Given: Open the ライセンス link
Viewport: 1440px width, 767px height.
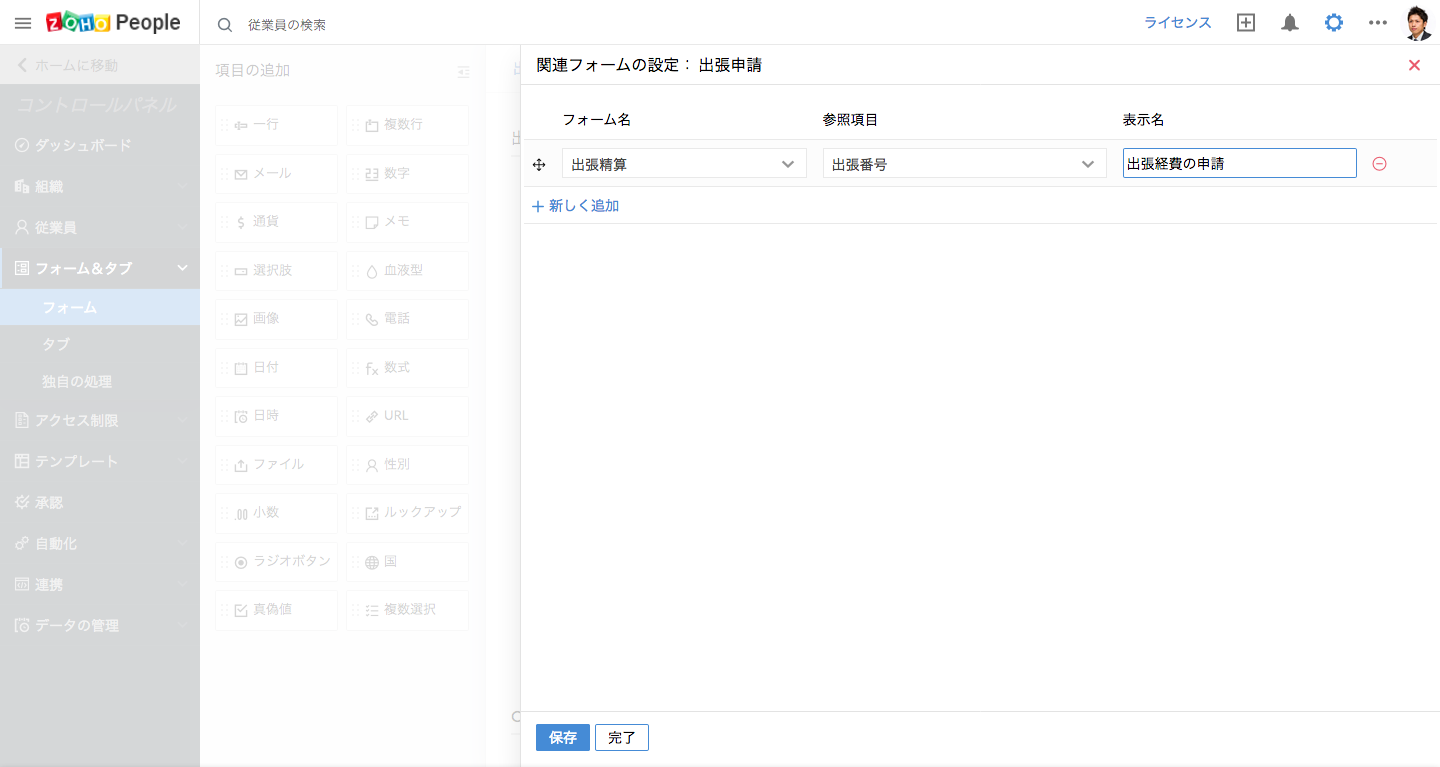Looking at the screenshot, I should 1177,23.
